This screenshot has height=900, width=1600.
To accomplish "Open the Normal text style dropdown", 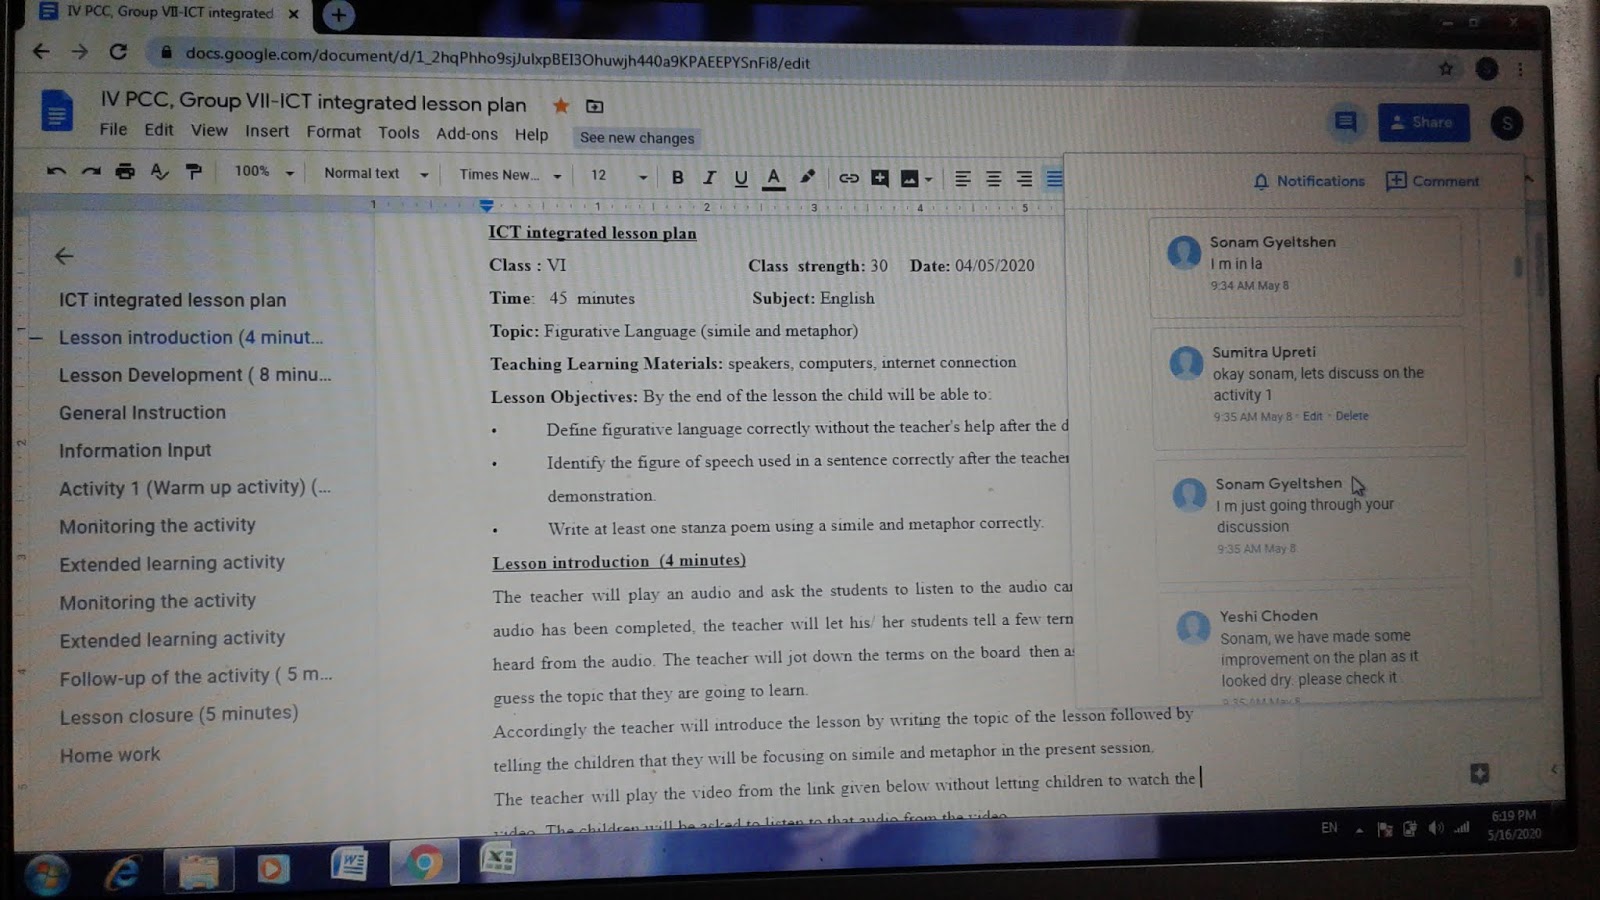I will (375, 173).
